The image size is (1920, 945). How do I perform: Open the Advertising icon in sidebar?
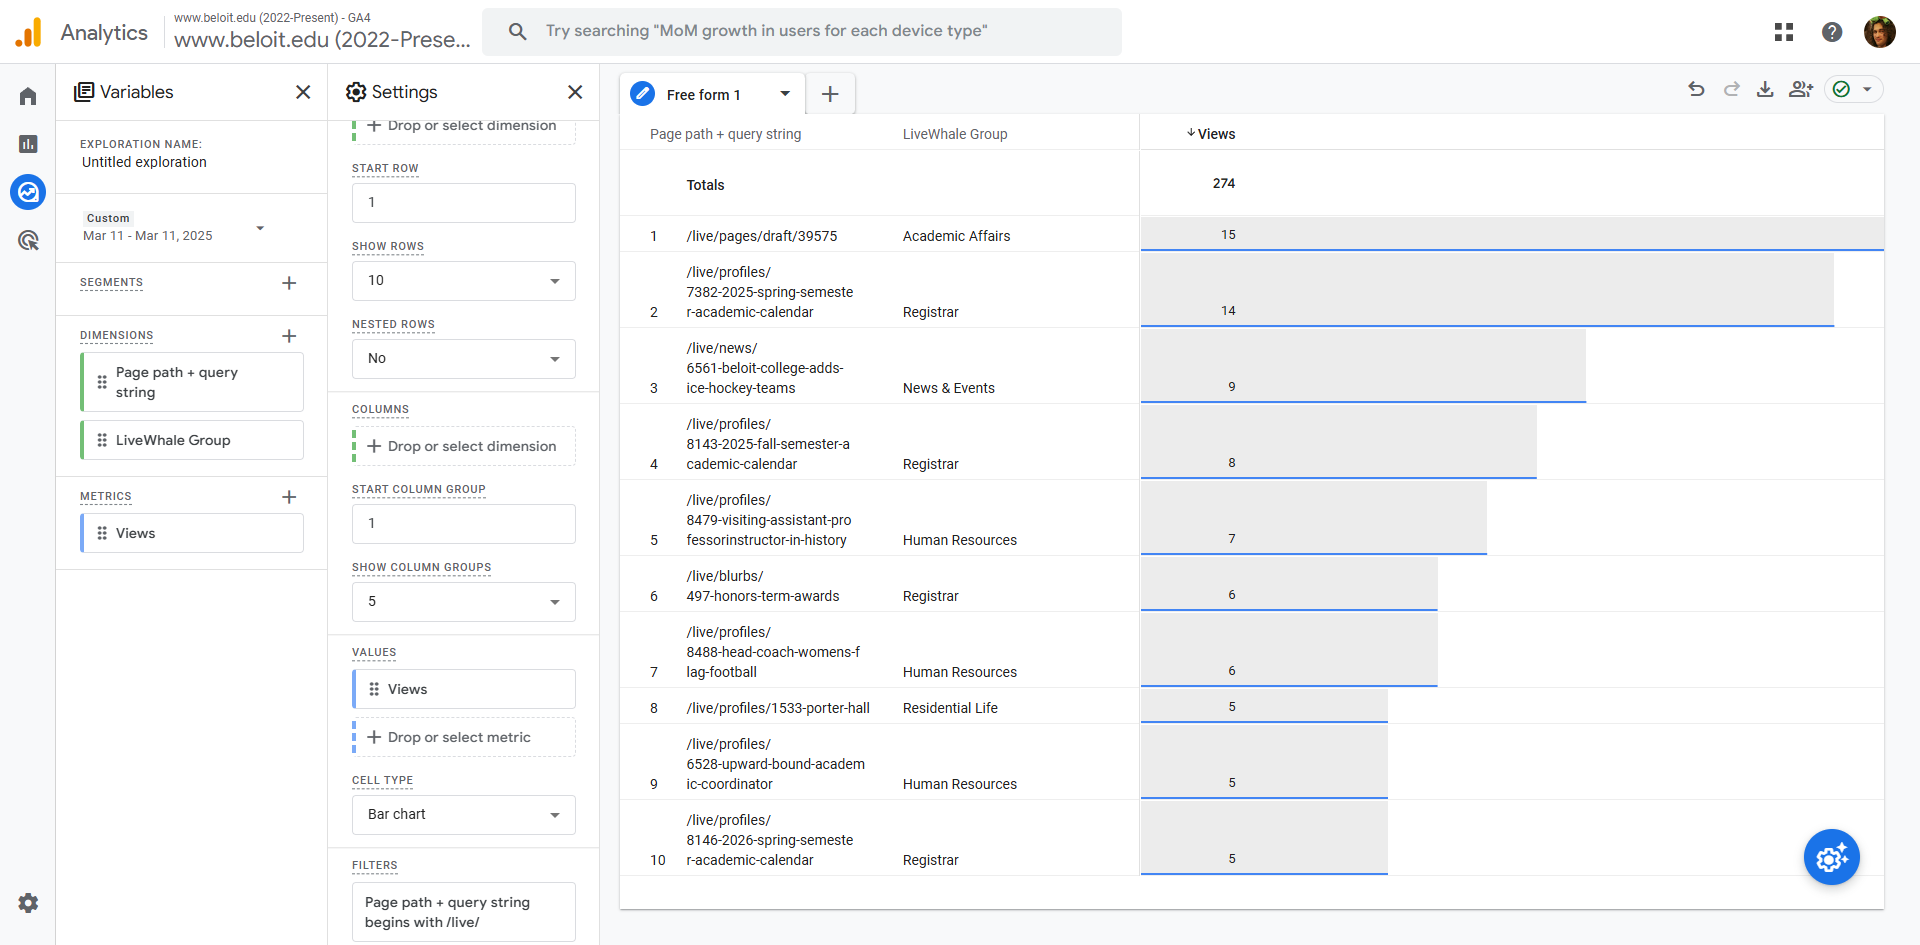(x=28, y=240)
